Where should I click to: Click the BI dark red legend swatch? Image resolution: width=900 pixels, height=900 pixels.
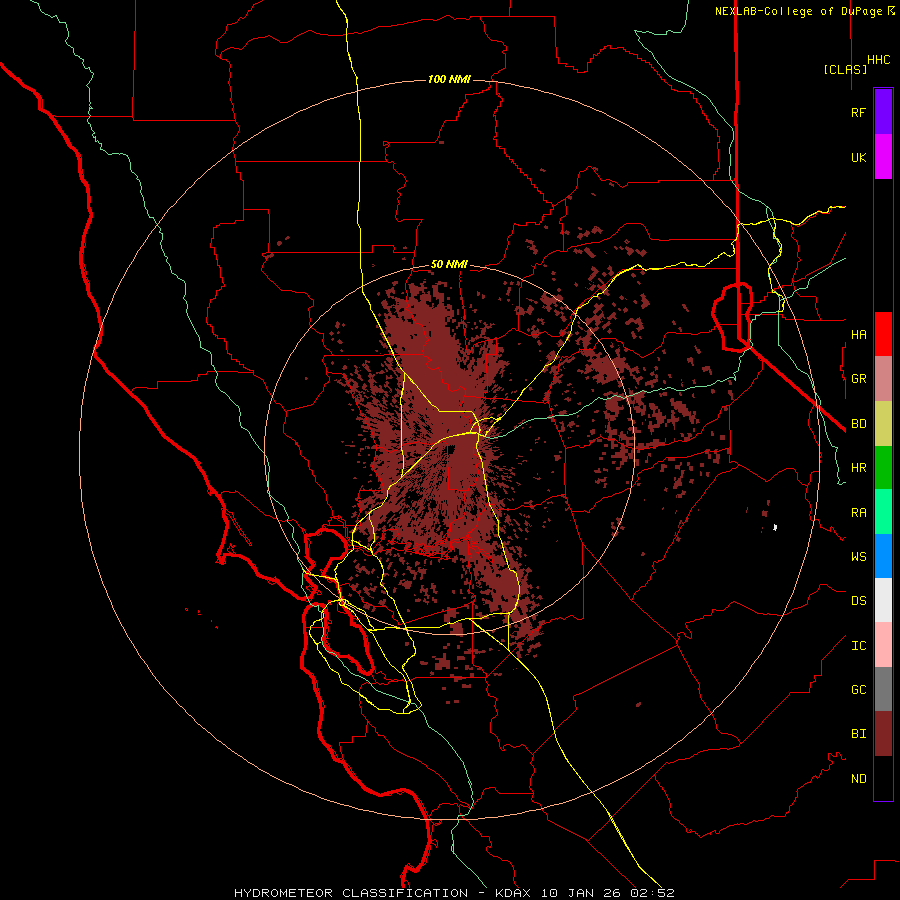[x=883, y=734]
